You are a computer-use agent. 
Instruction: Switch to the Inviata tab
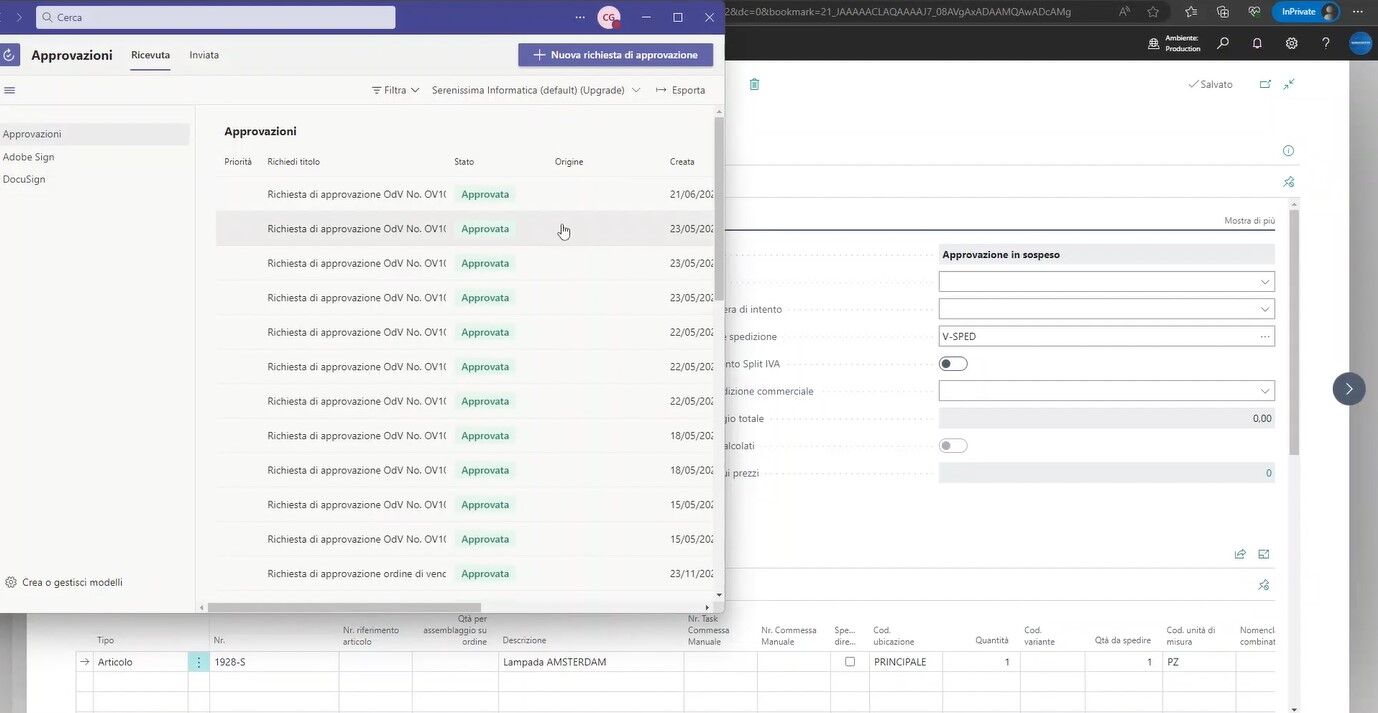click(x=204, y=55)
